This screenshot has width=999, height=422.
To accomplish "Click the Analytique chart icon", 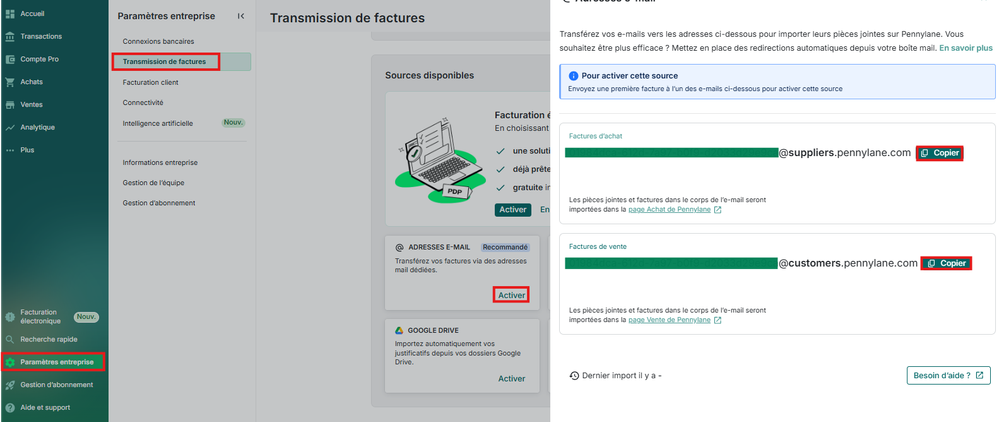I will tap(10, 127).
